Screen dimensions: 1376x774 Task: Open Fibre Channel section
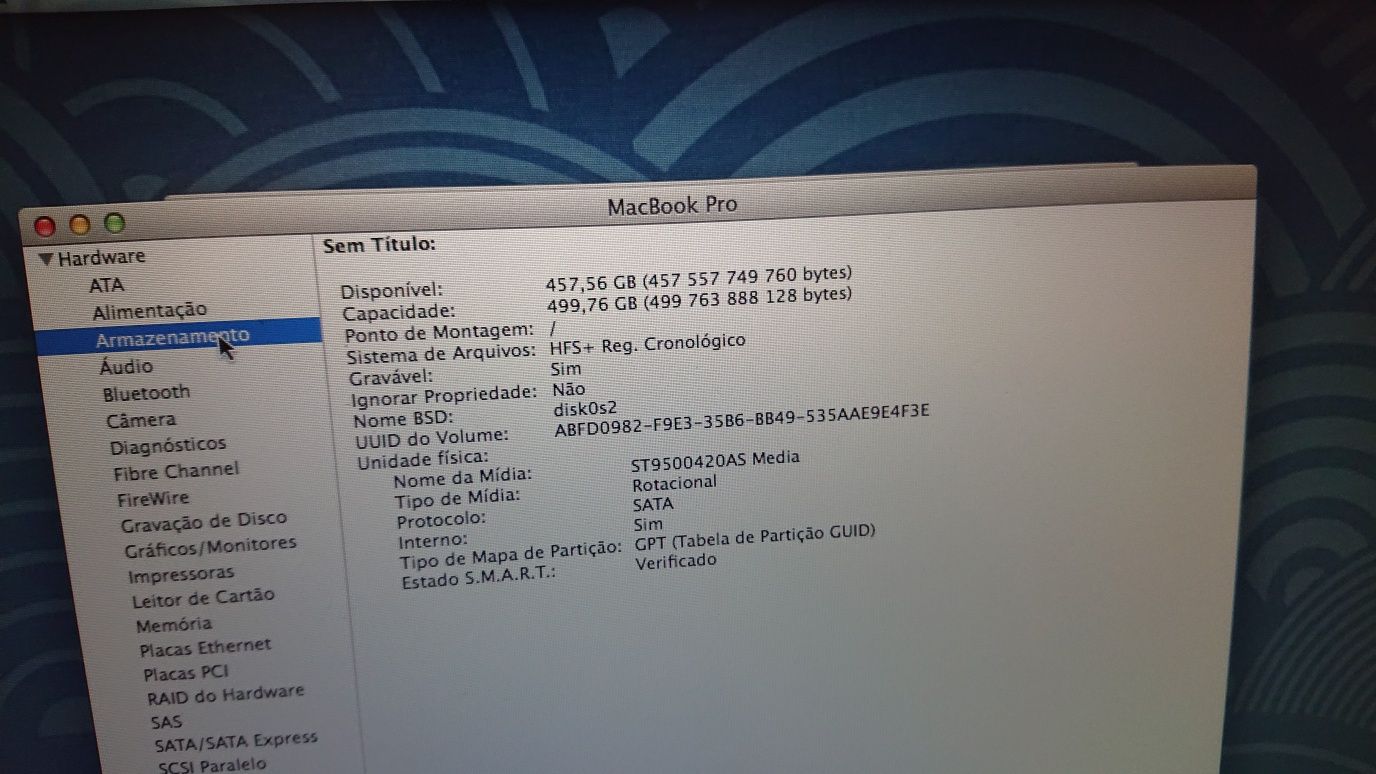click(176, 471)
